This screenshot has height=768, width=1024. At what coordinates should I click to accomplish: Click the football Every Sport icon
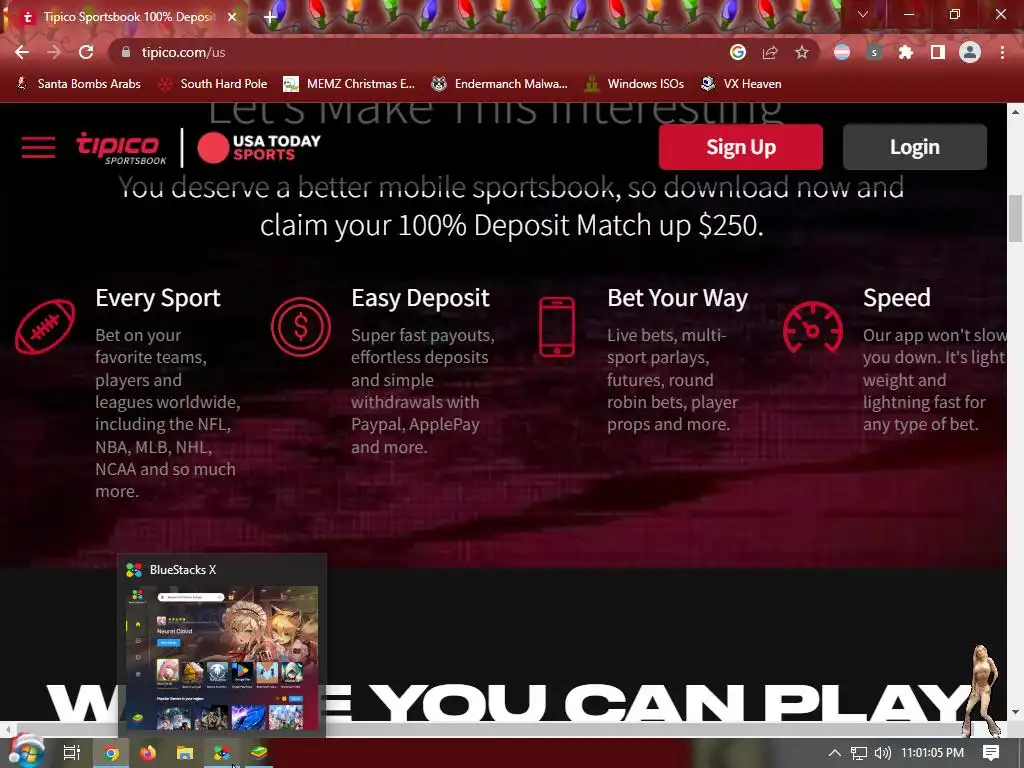coord(45,327)
